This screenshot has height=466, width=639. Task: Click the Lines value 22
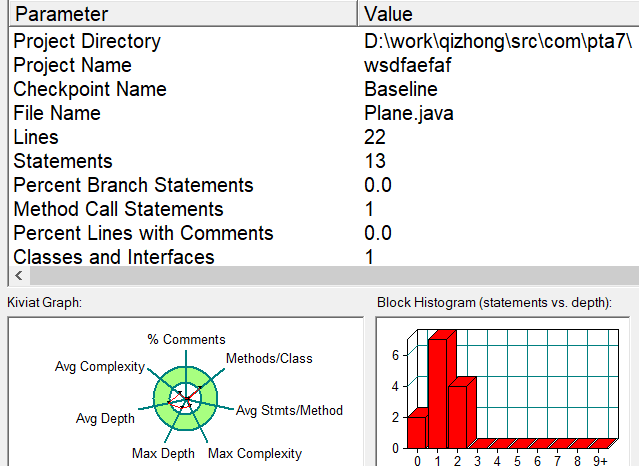tap(375, 137)
